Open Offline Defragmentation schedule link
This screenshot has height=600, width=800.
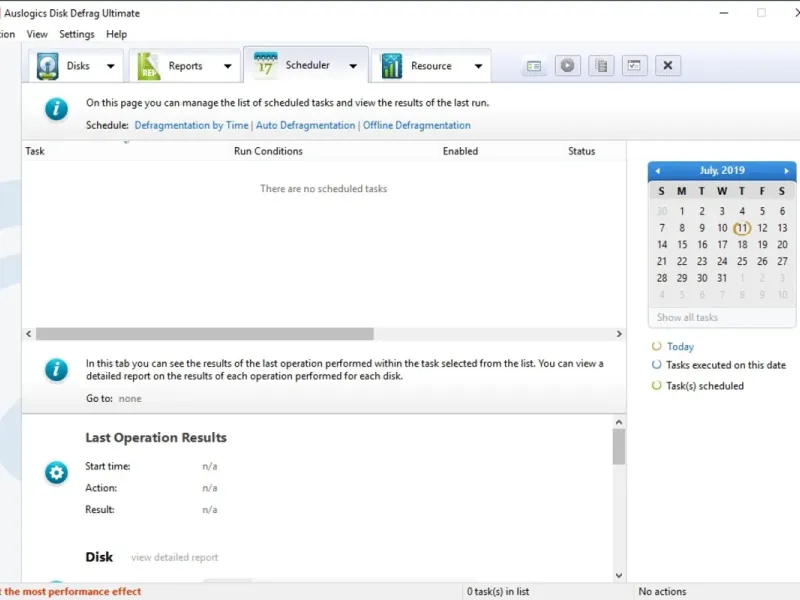pos(416,125)
